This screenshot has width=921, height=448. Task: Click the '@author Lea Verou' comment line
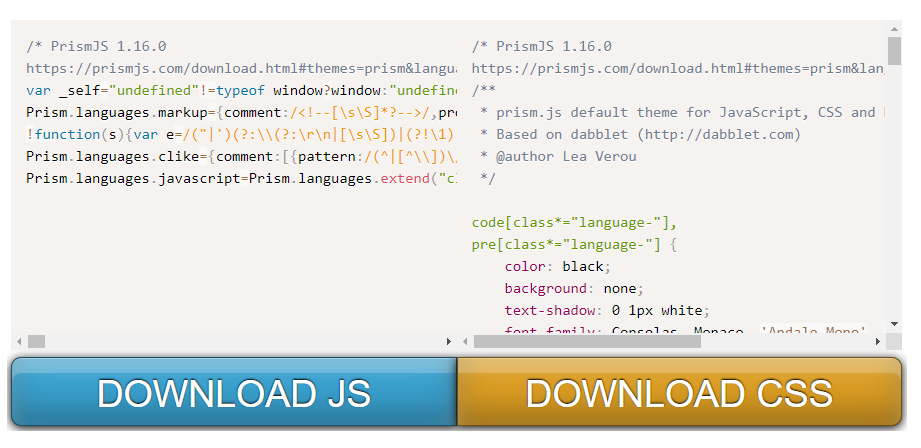(557, 157)
